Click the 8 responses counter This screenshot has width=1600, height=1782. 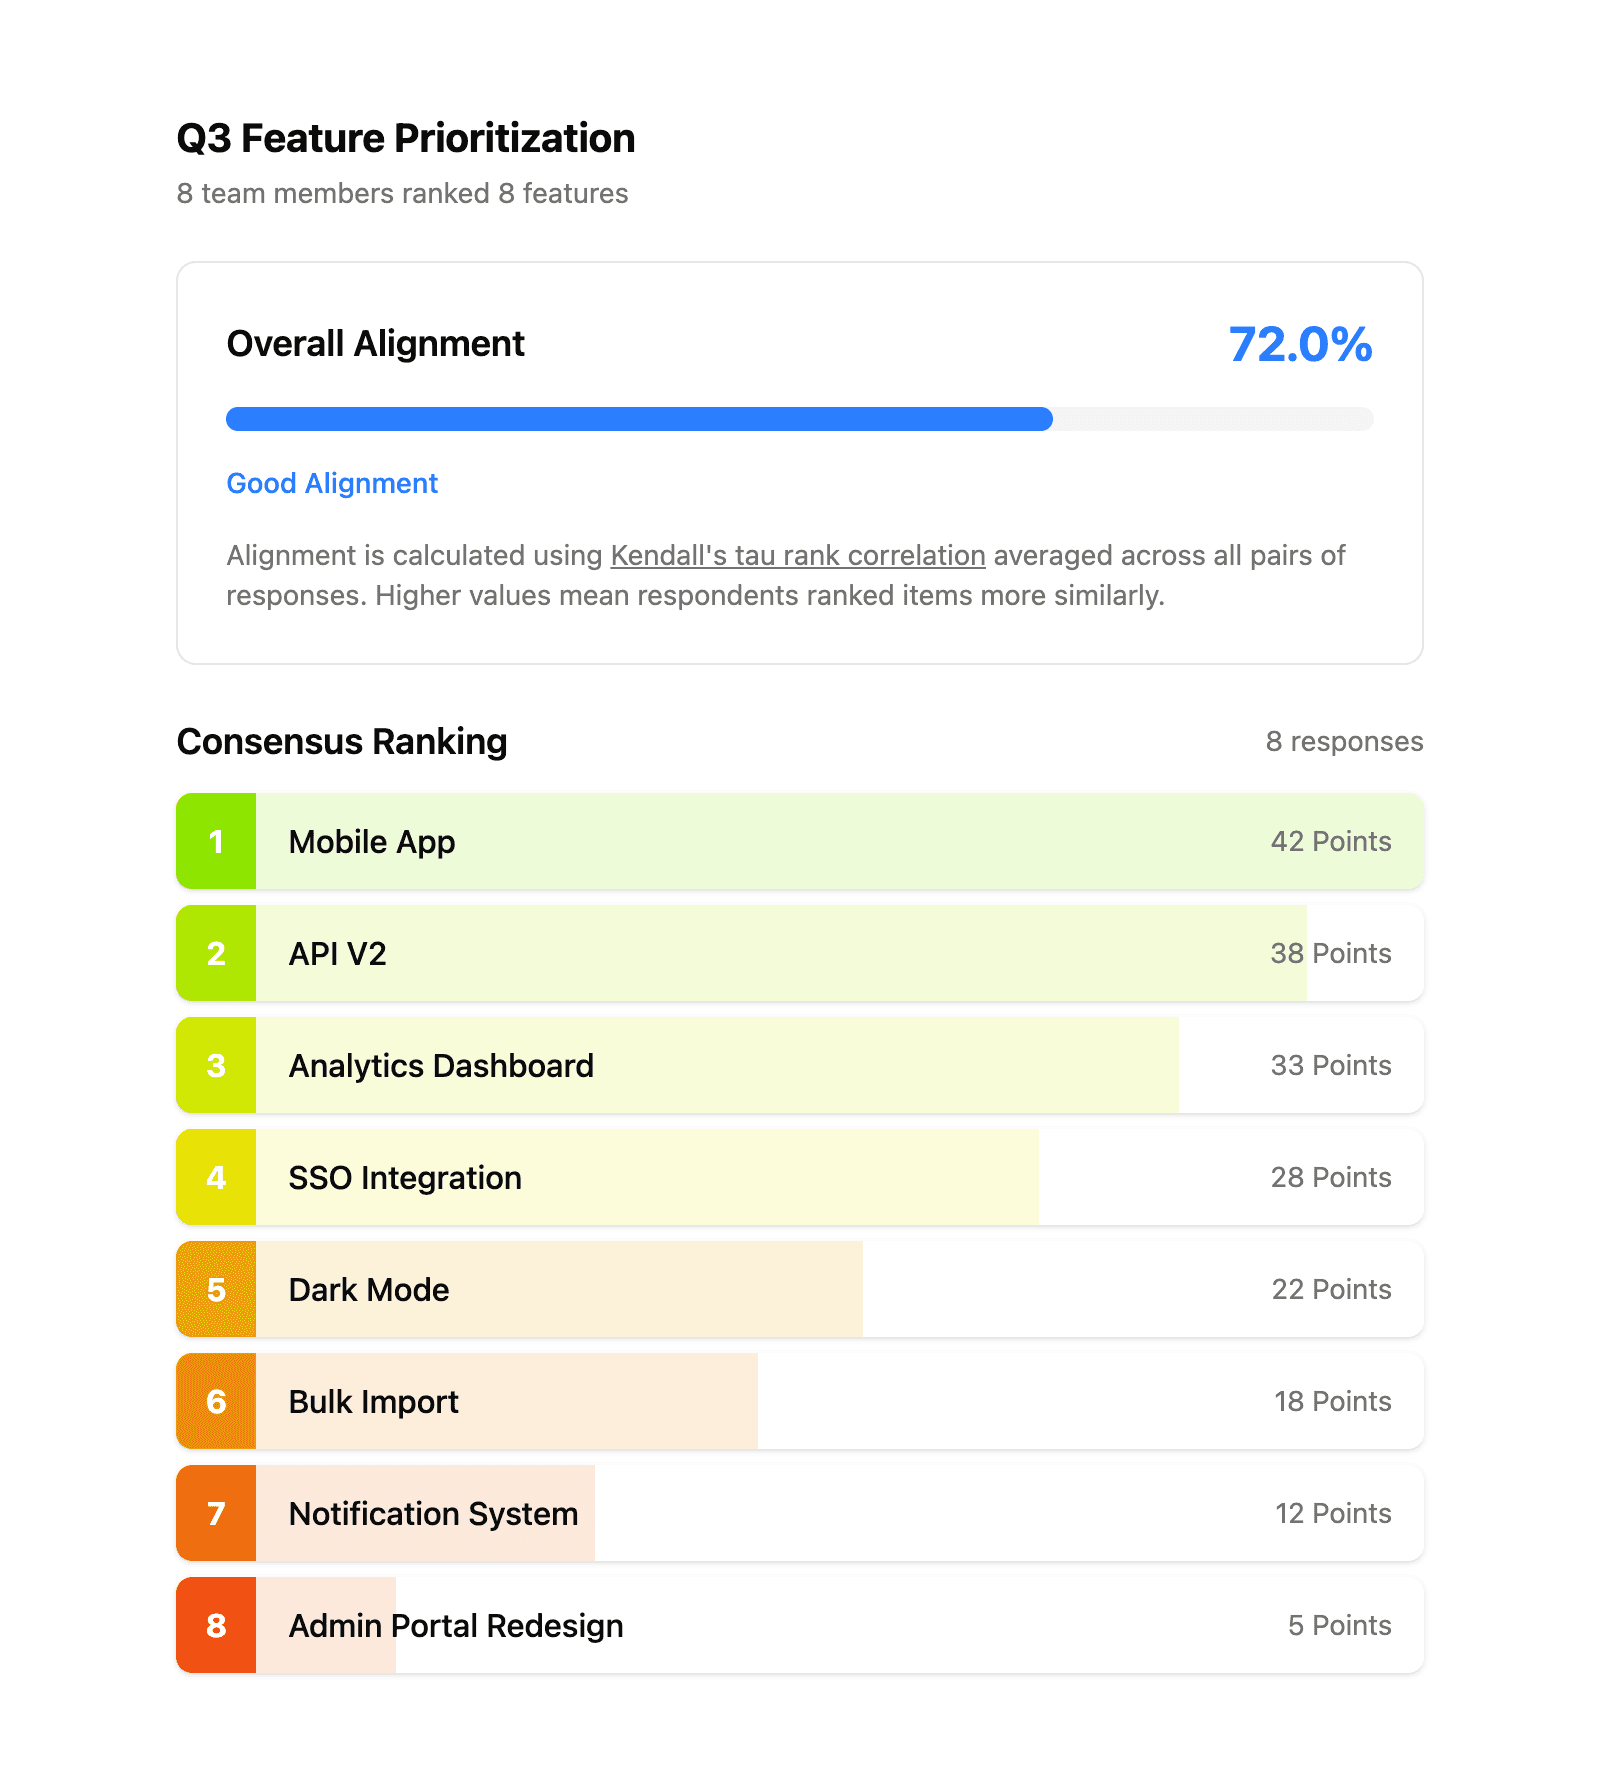1344,741
